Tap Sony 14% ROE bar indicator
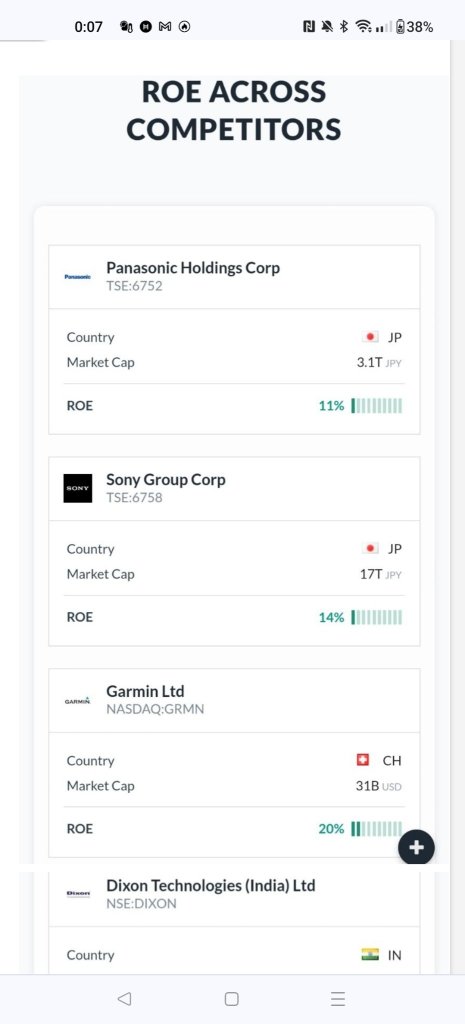 coord(377,618)
